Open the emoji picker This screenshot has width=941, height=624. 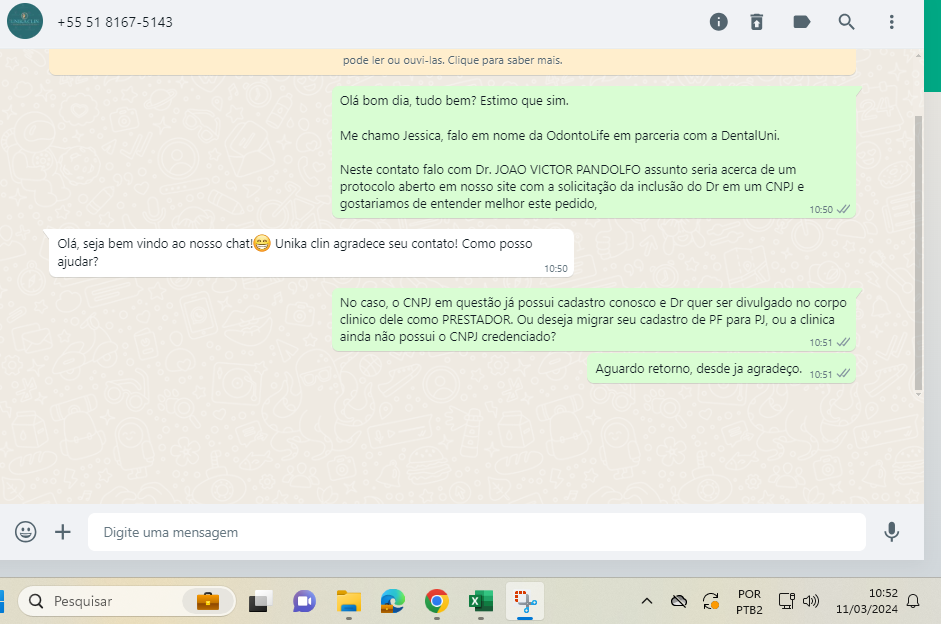[x=25, y=532]
